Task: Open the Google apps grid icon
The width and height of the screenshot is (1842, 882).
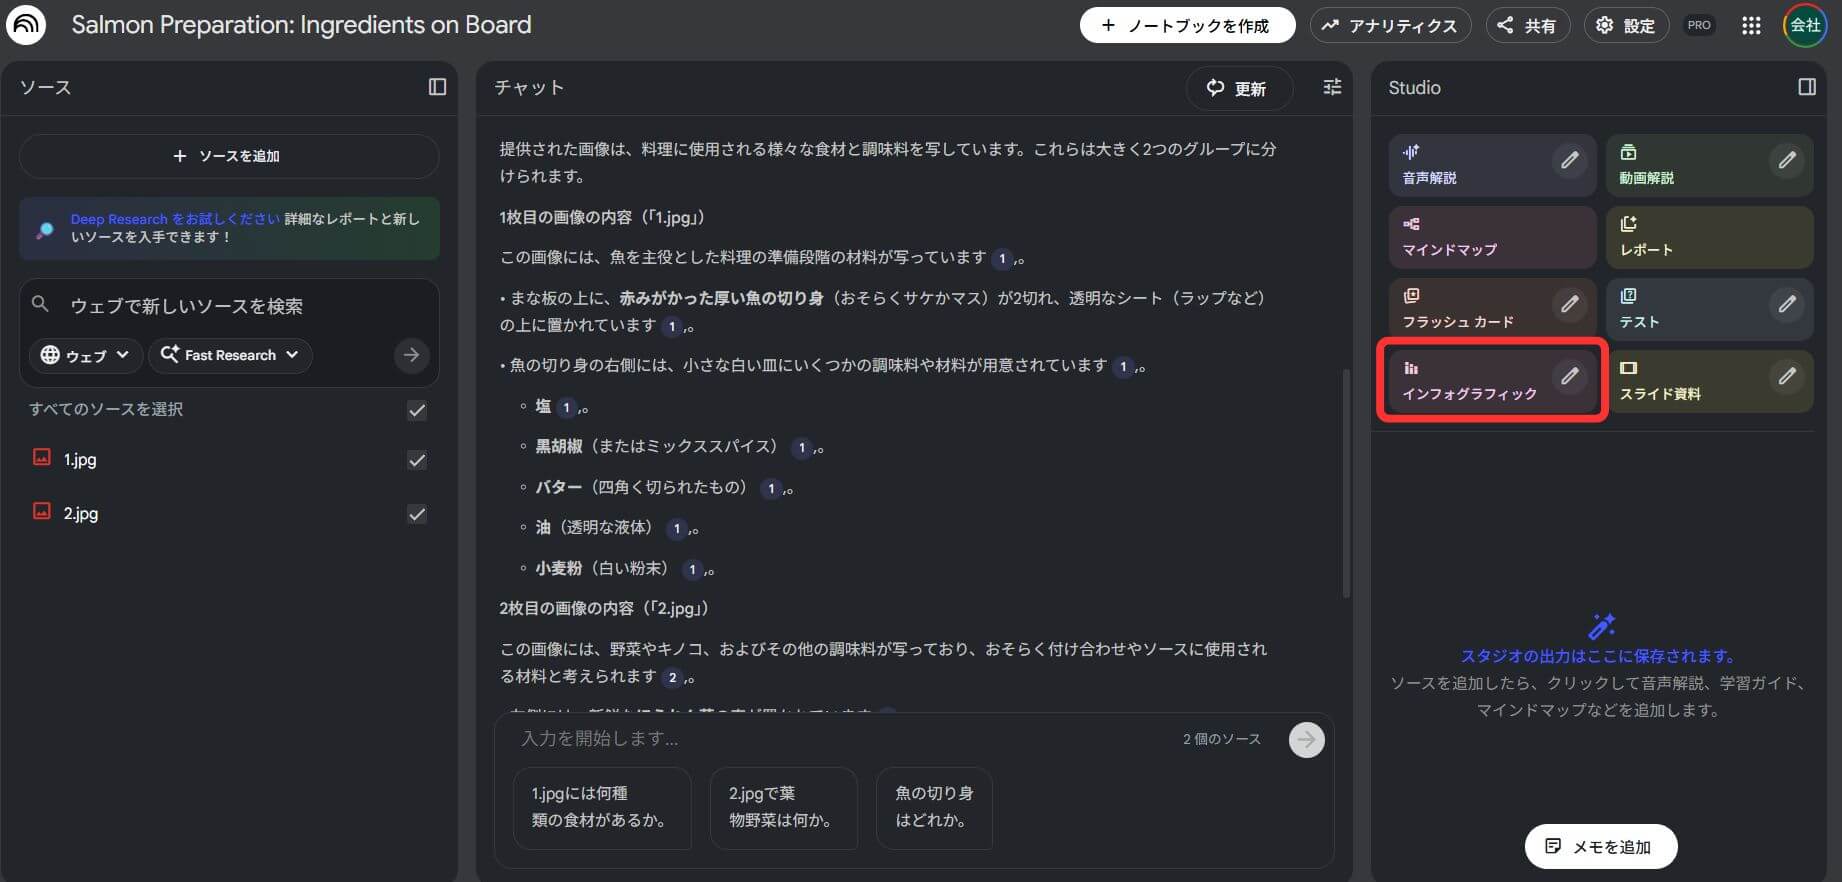Action: [x=1750, y=26]
